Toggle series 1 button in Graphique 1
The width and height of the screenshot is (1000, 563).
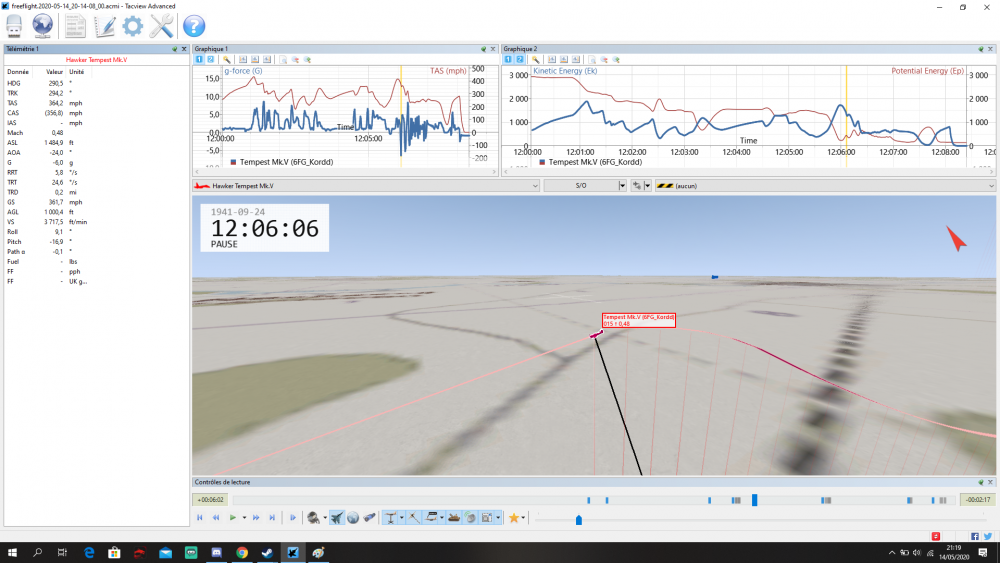pos(198,59)
